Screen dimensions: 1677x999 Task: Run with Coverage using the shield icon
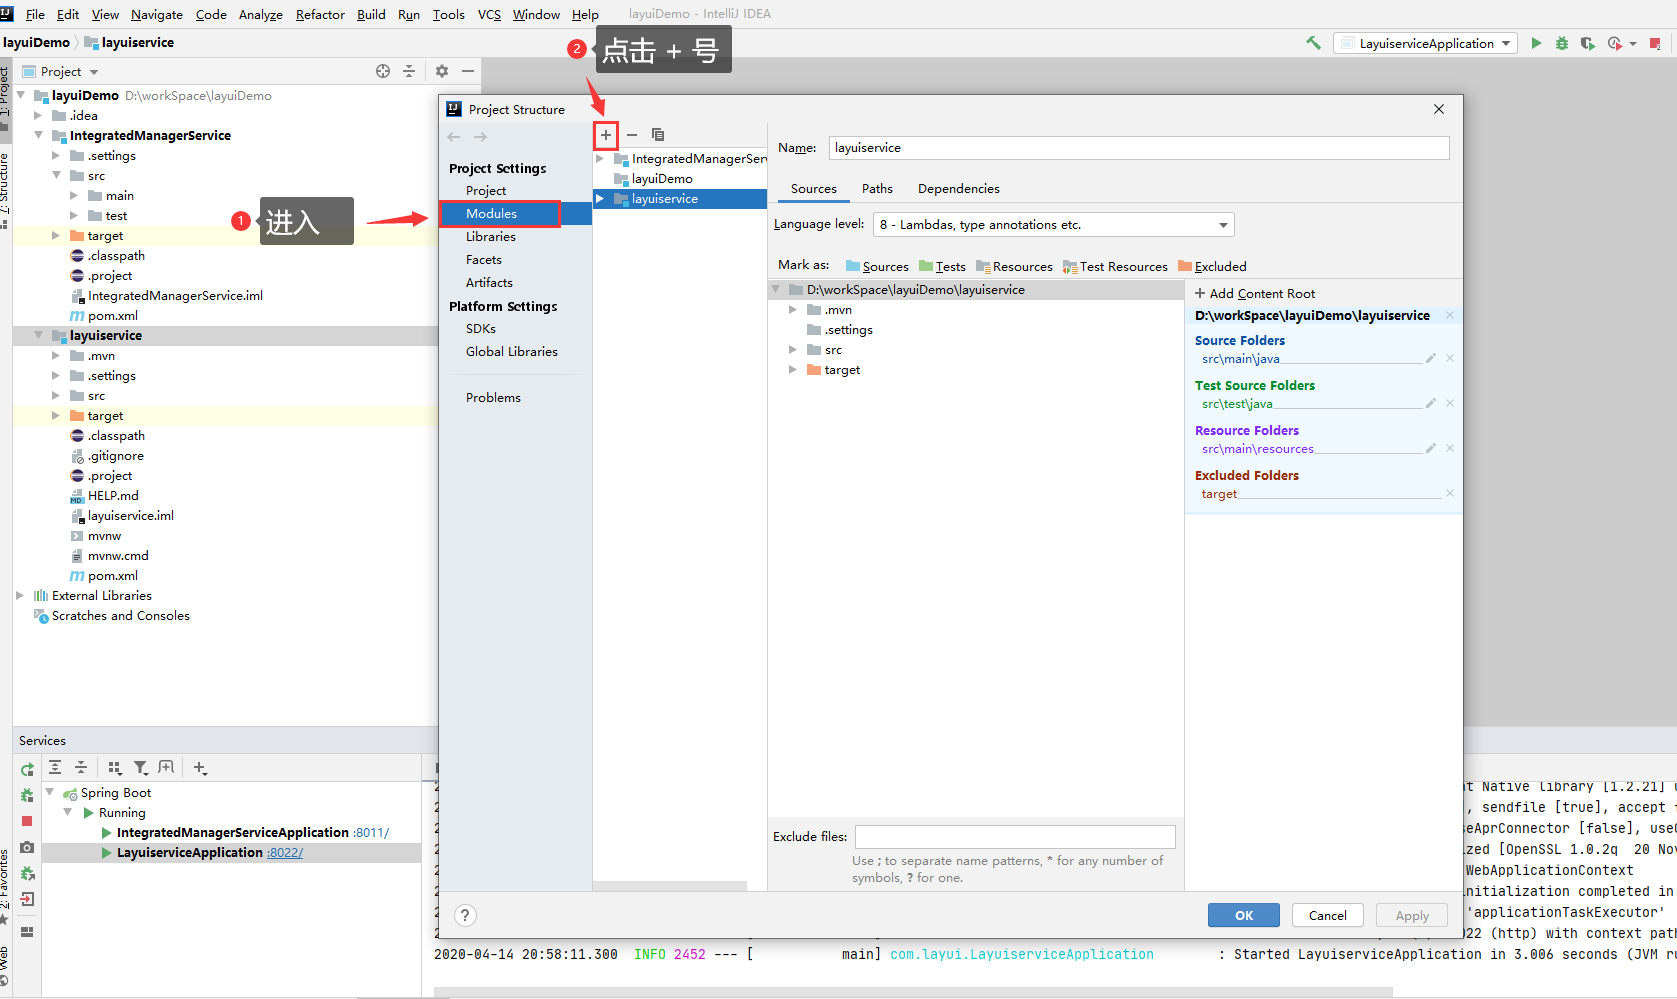click(1587, 43)
